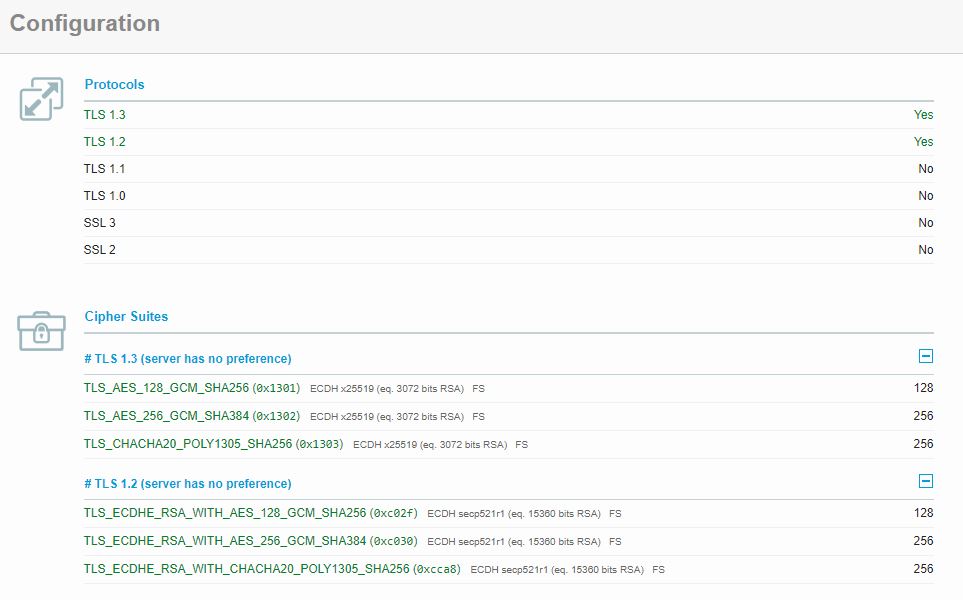Select the Cipher Suites section heading

[x=126, y=316]
